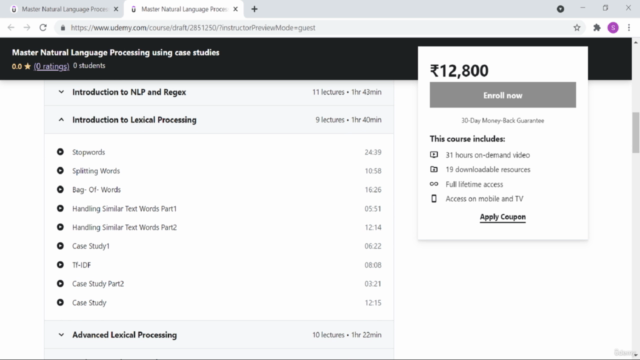Close the active second browser tab
Viewport: 640px width, 360px height.
236,9
